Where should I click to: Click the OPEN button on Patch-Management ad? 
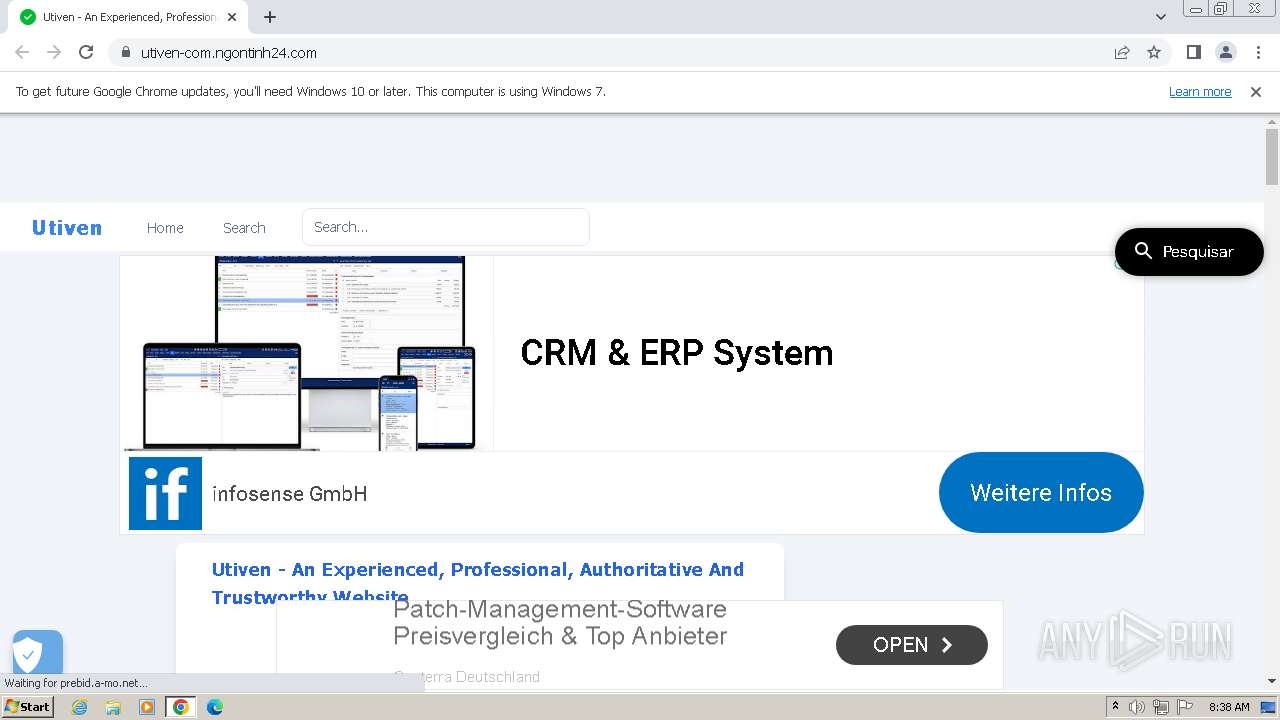(912, 645)
